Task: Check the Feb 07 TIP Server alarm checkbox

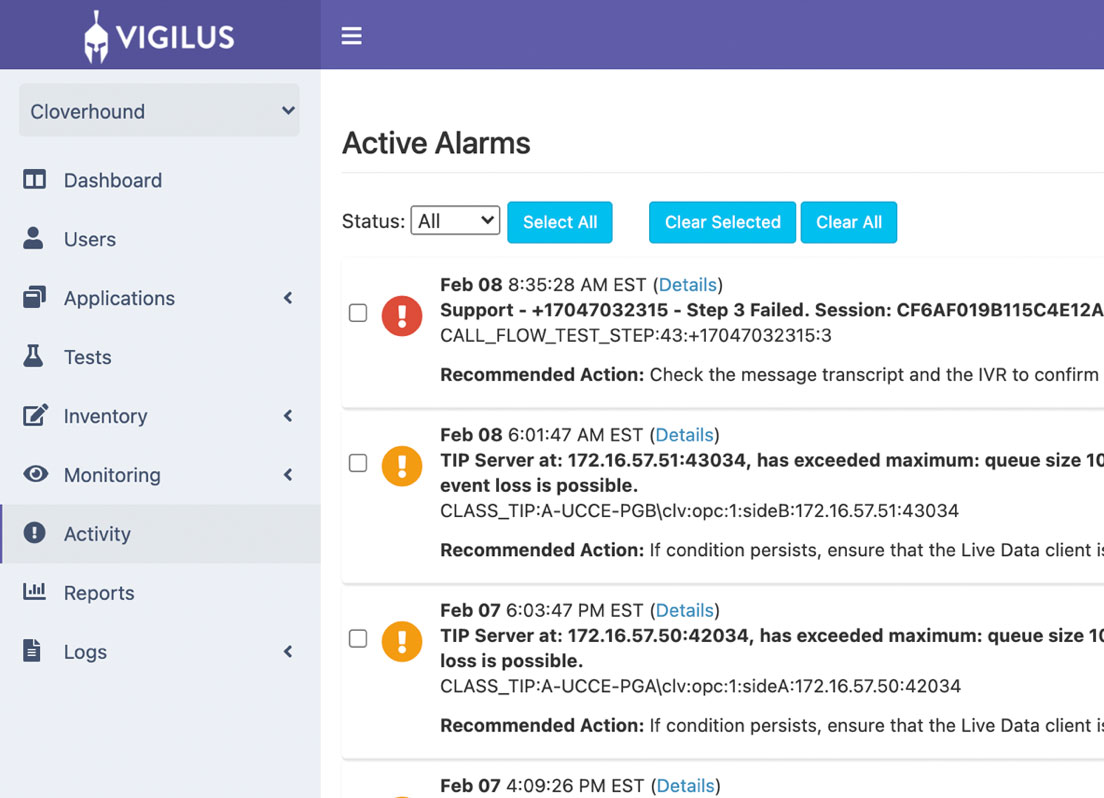Action: click(358, 639)
